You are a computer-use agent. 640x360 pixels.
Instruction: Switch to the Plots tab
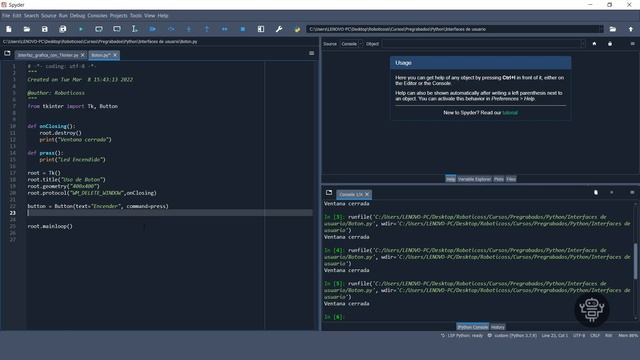[x=499, y=179]
